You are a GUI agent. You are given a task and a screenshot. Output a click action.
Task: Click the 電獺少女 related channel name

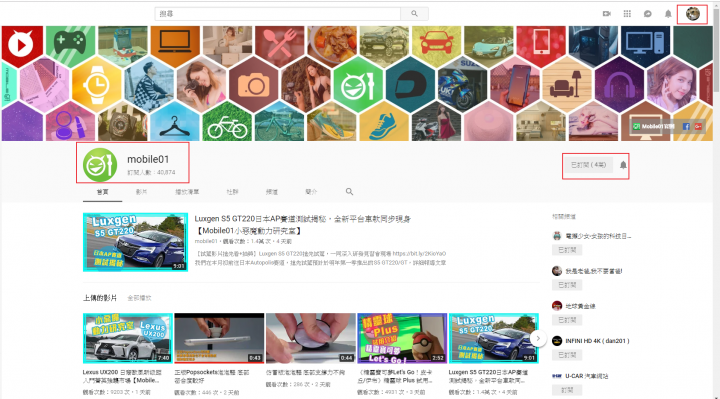(x=598, y=236)
